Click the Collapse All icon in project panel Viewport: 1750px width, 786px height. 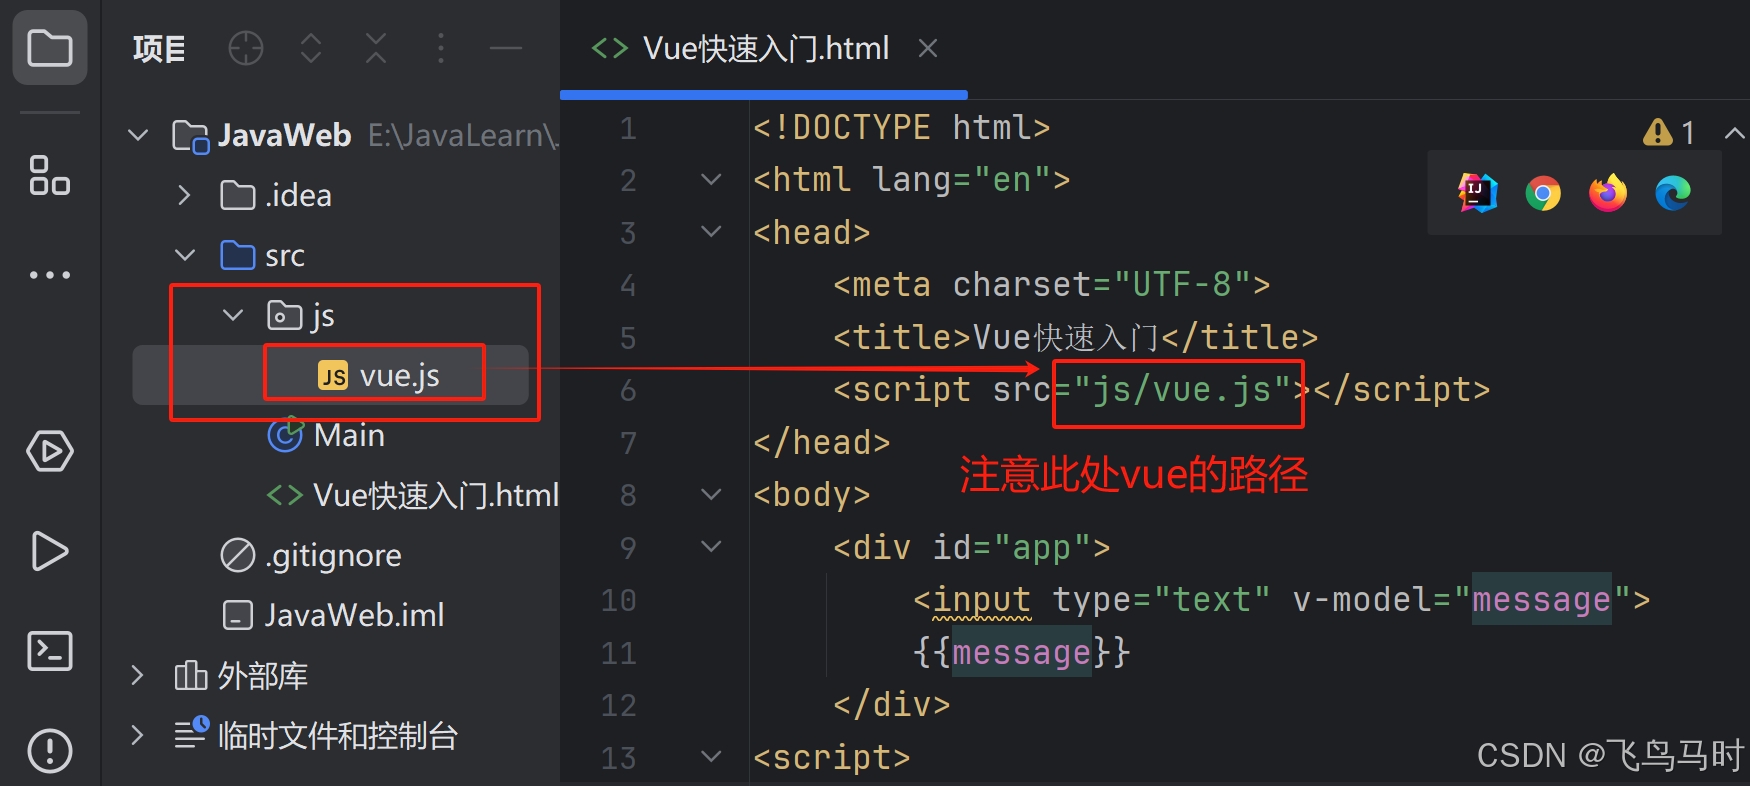pyautogui.click(x=376, y=48)
